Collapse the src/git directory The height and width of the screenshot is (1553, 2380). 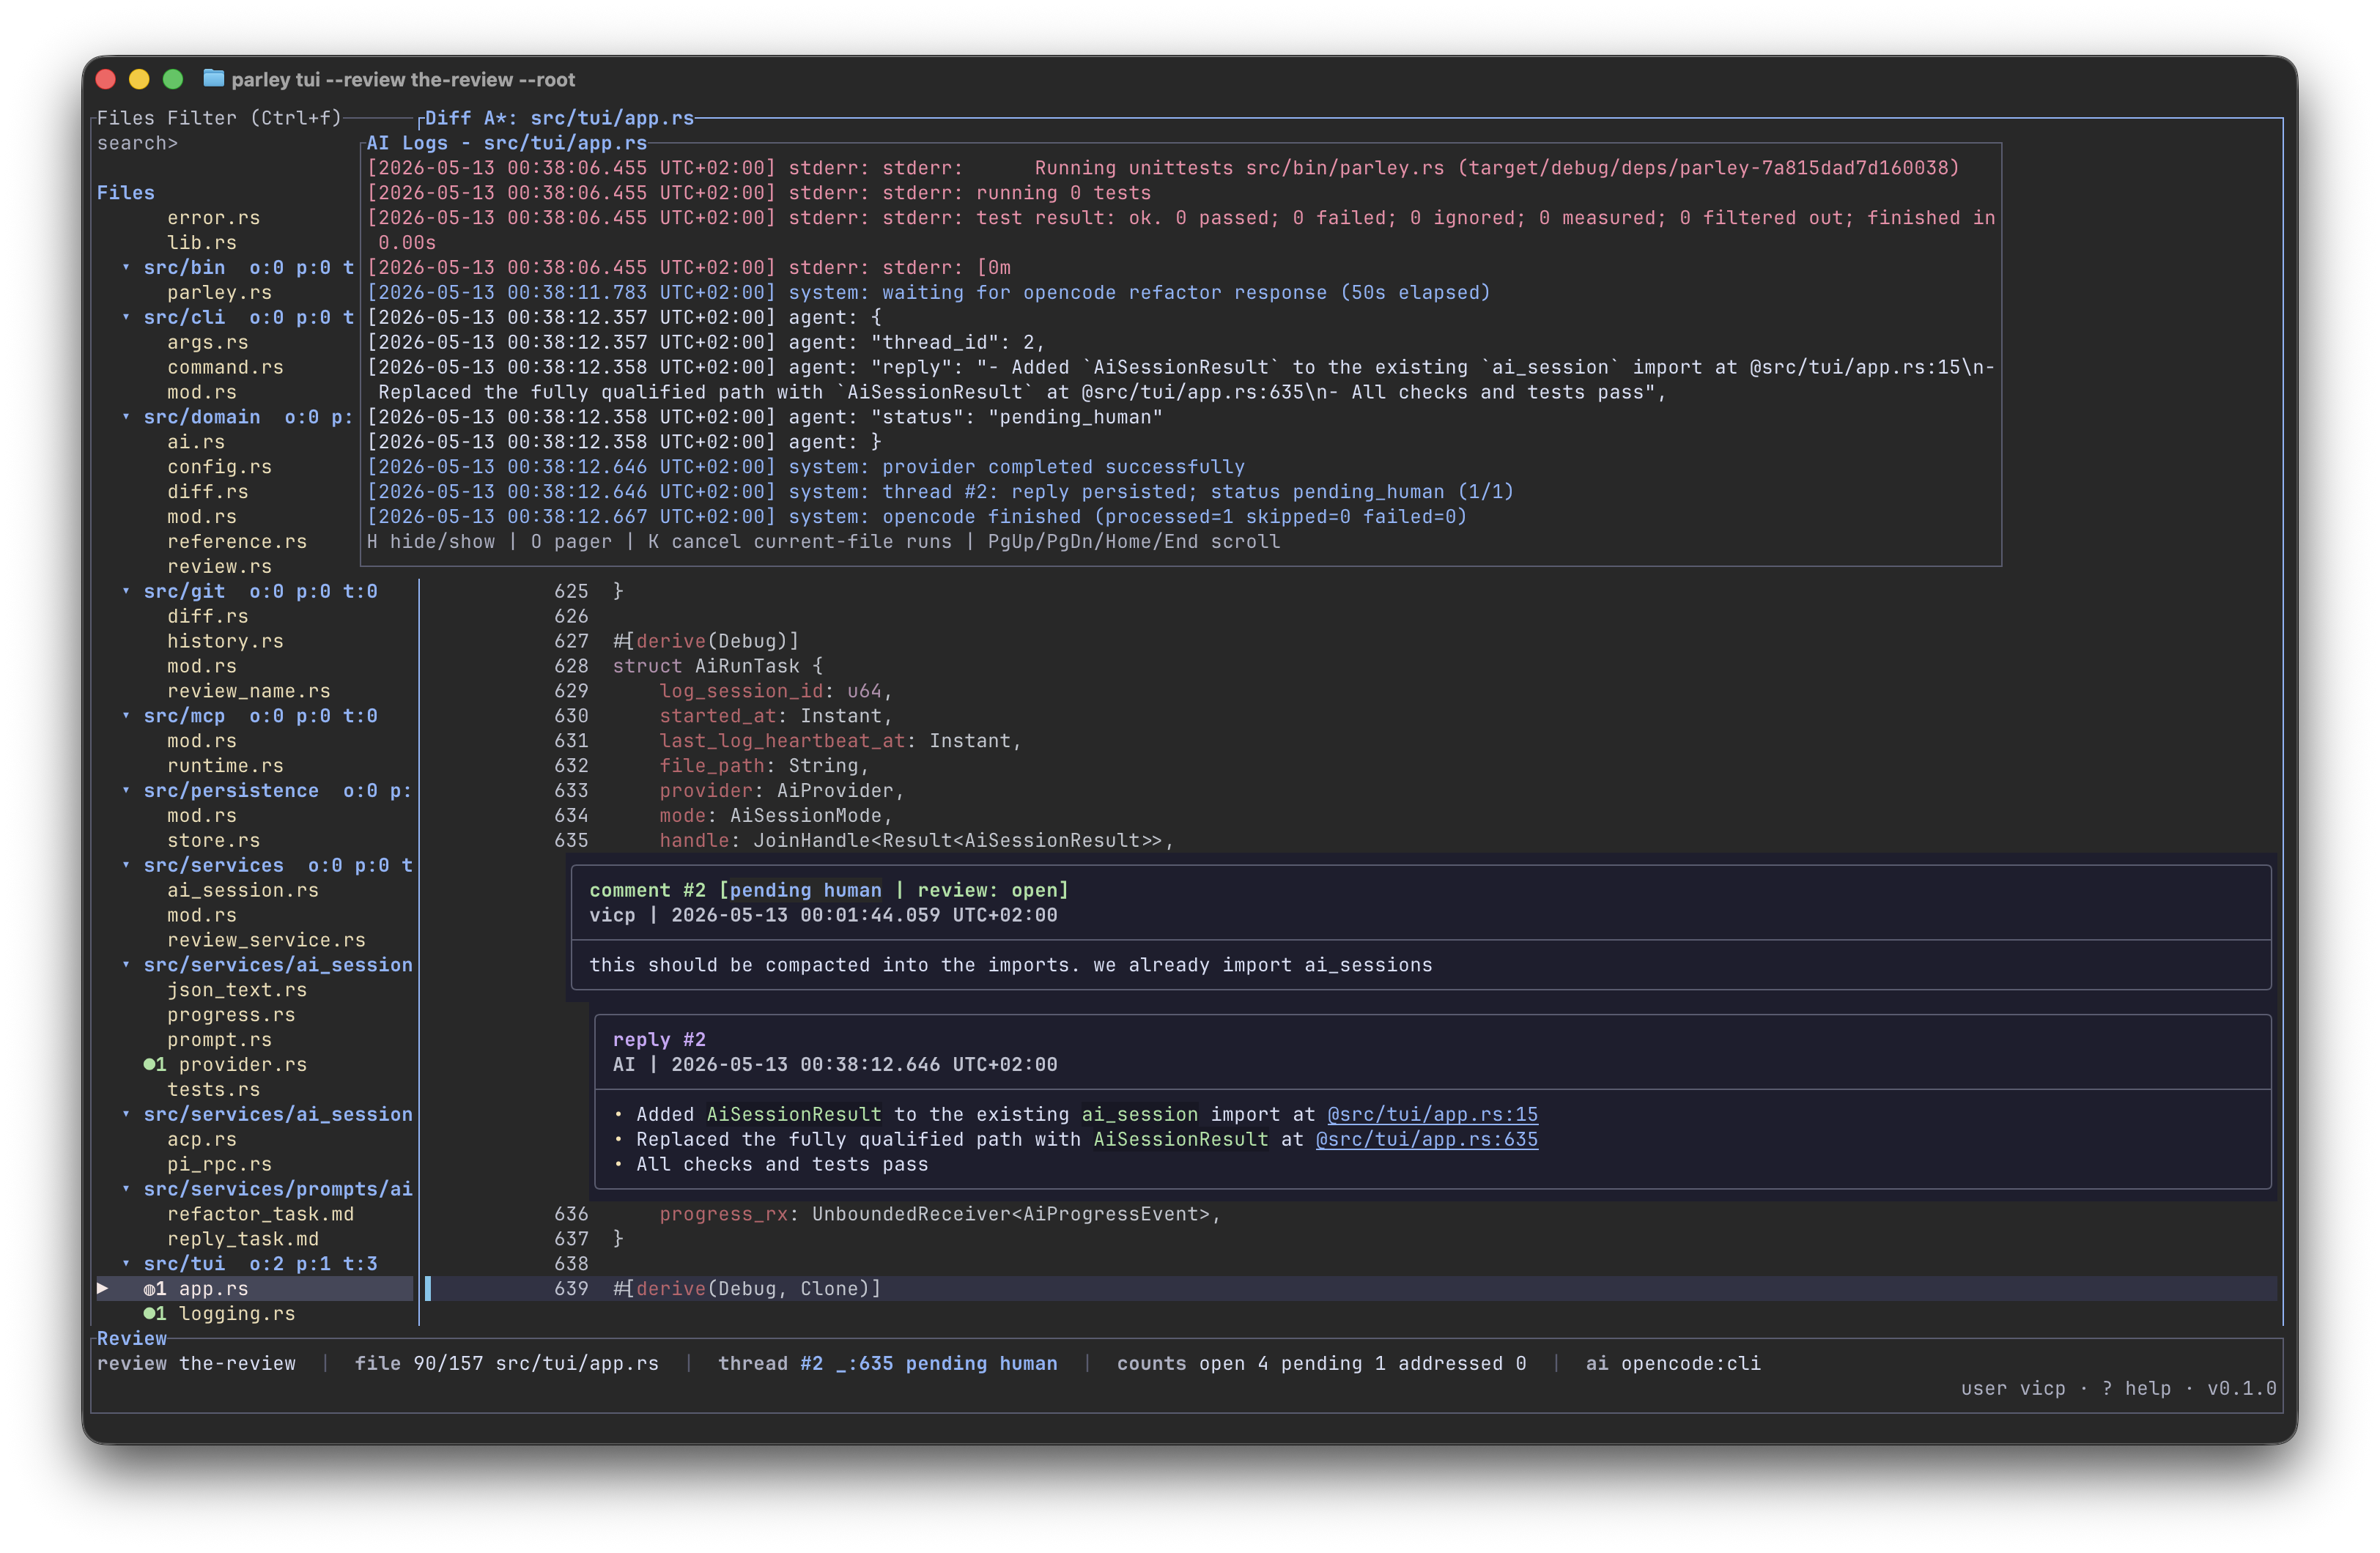126,591
